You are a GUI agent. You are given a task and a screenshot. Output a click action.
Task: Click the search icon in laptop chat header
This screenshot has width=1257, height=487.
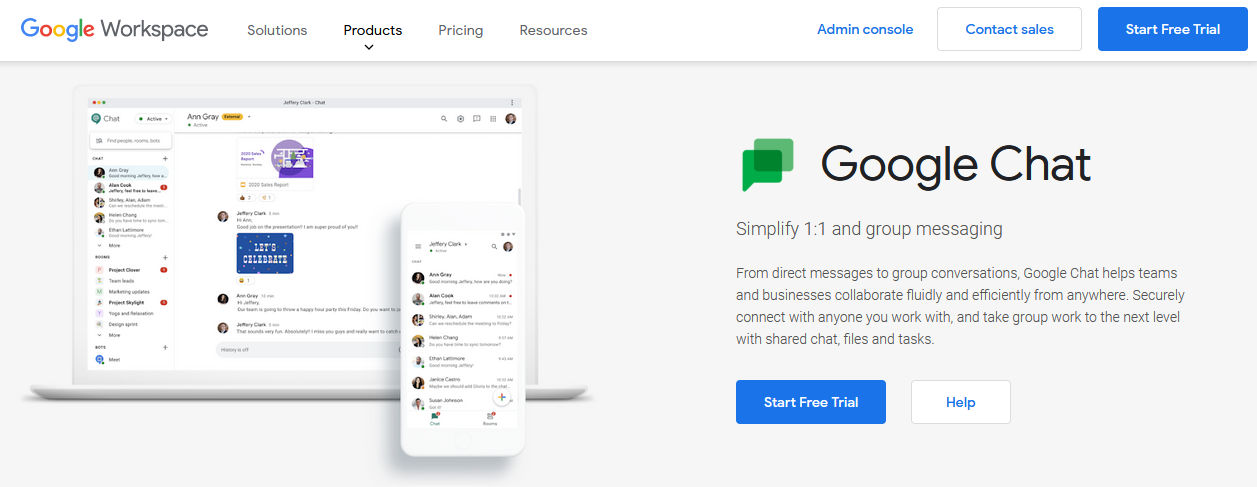click(444, 118)
